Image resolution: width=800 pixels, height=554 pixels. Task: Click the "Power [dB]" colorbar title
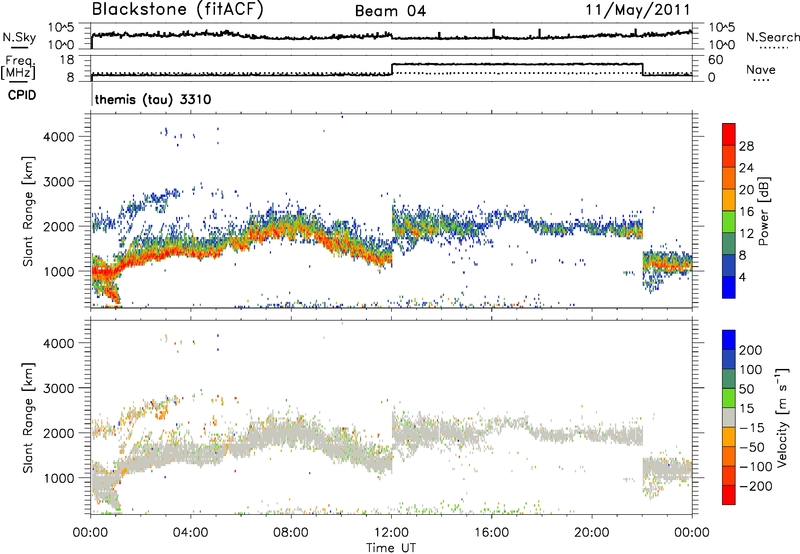click(764, 211)
